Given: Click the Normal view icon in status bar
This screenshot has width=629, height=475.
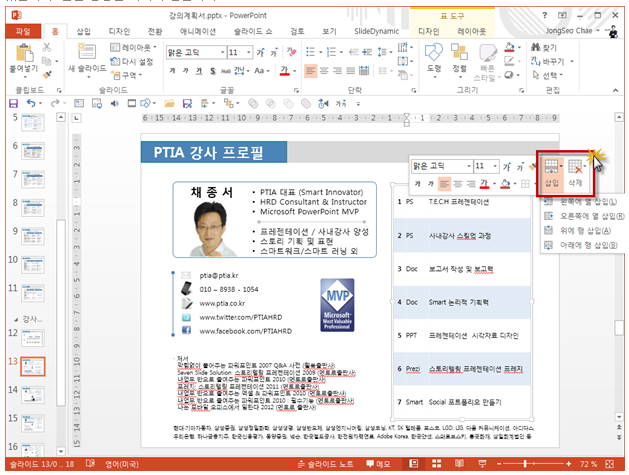Looking at the screenshot, I should [x=414, y=464].
